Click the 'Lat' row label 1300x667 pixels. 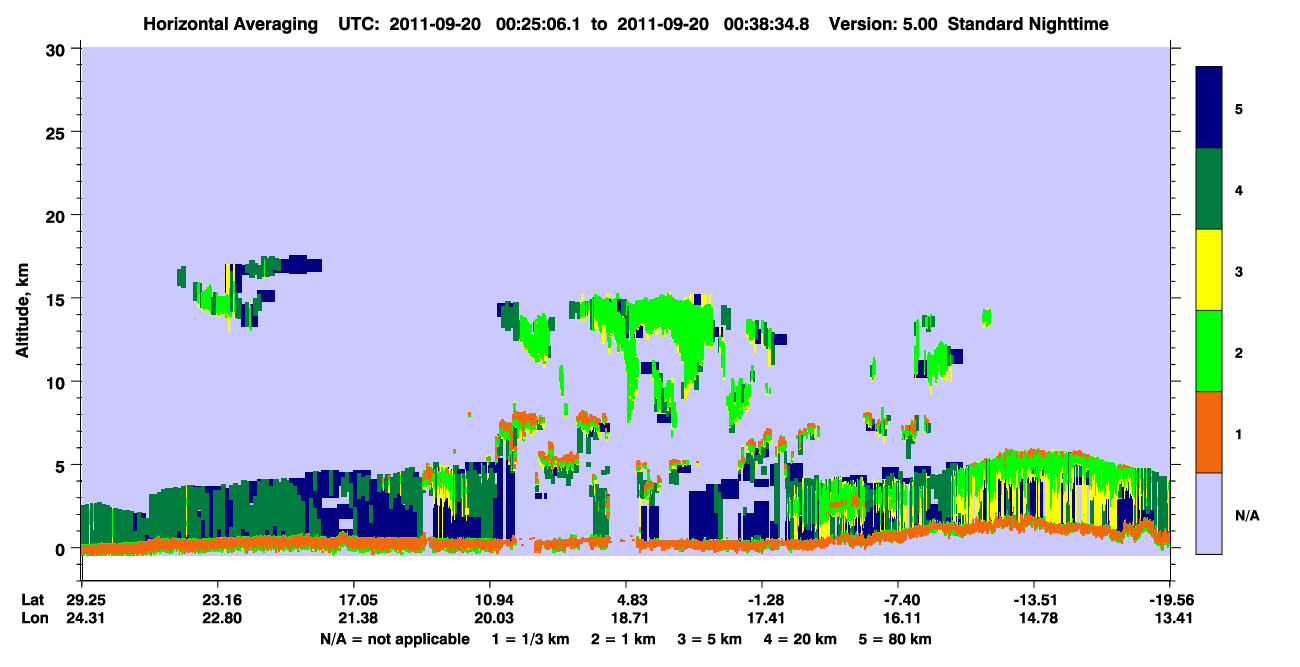(x=32, y=600)
